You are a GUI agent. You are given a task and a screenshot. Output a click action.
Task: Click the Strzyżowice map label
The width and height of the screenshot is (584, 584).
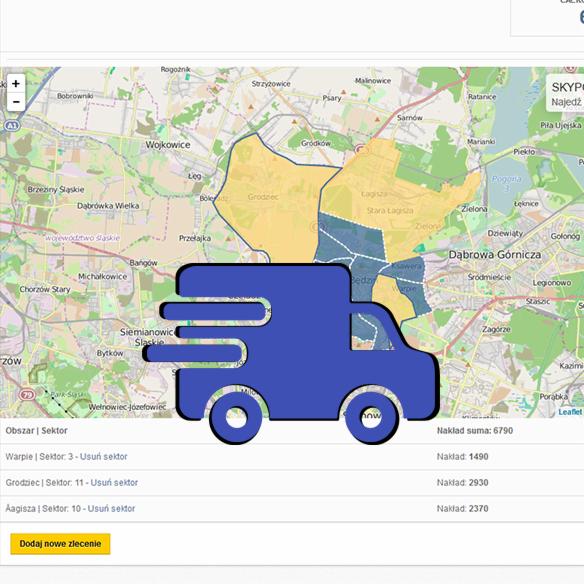click(271, 84)
